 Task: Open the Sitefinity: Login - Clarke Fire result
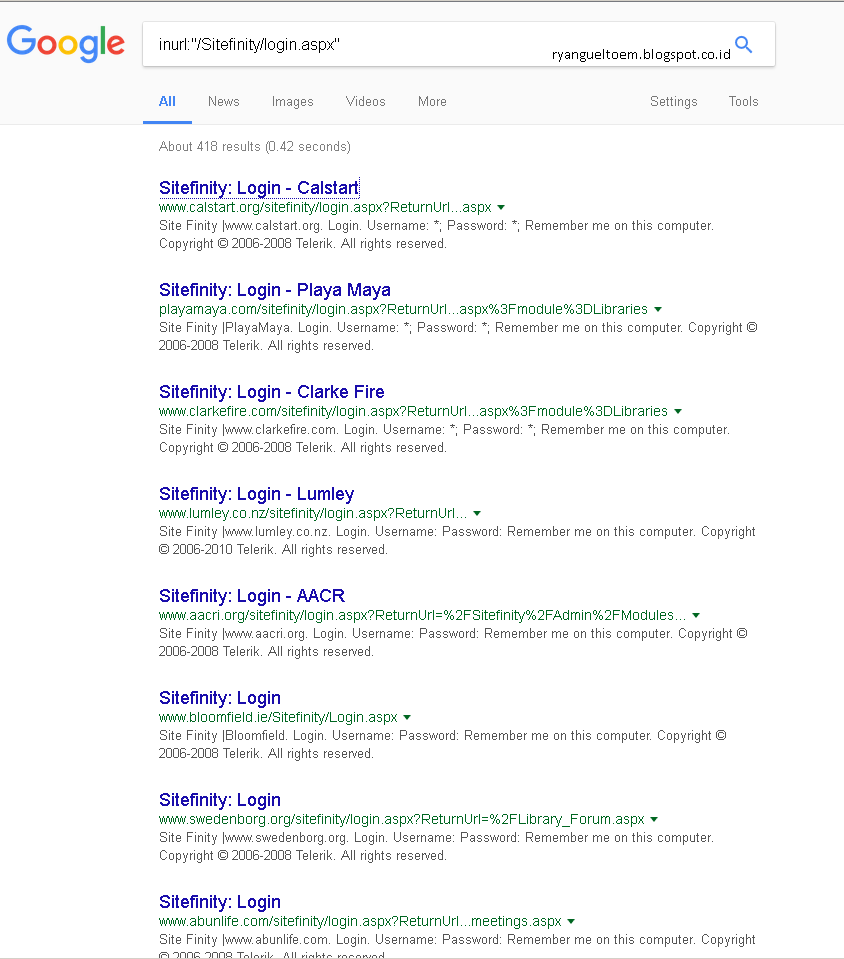point(272,392)
